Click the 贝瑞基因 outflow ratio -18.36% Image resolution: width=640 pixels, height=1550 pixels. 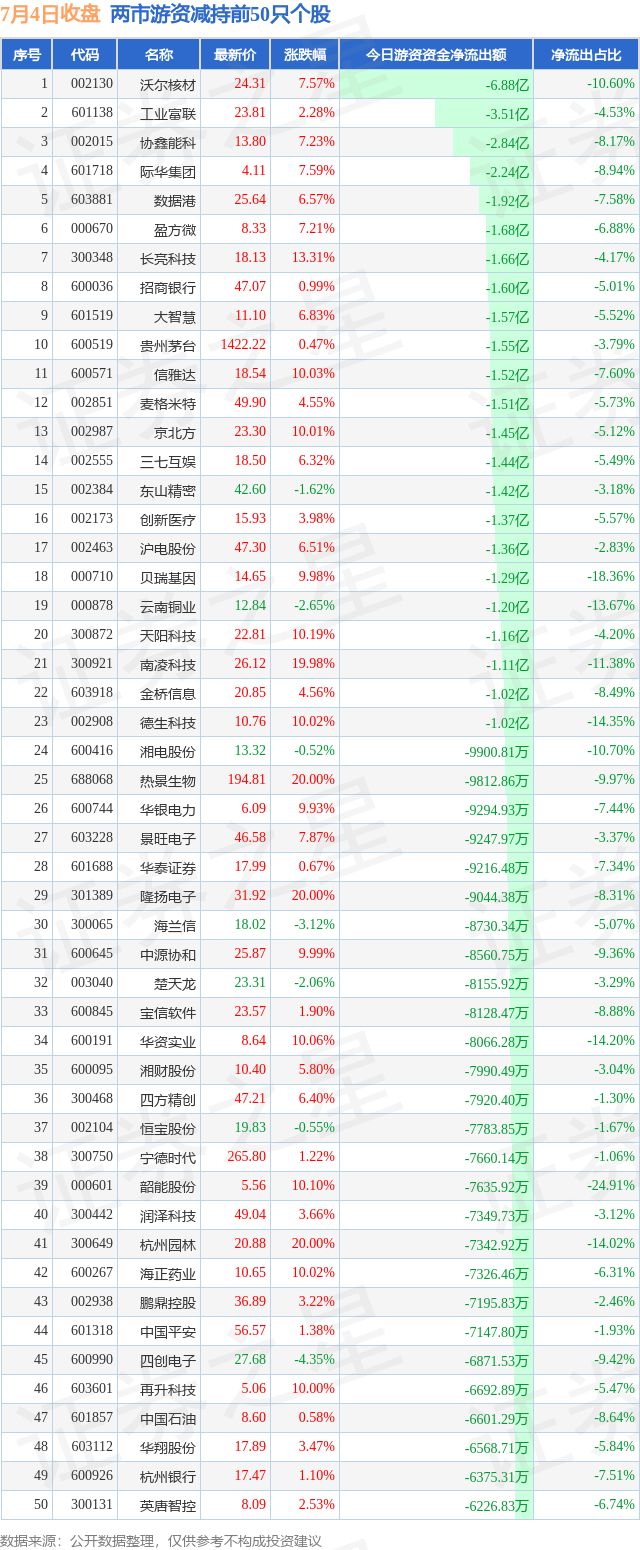[x=611, y=577]
